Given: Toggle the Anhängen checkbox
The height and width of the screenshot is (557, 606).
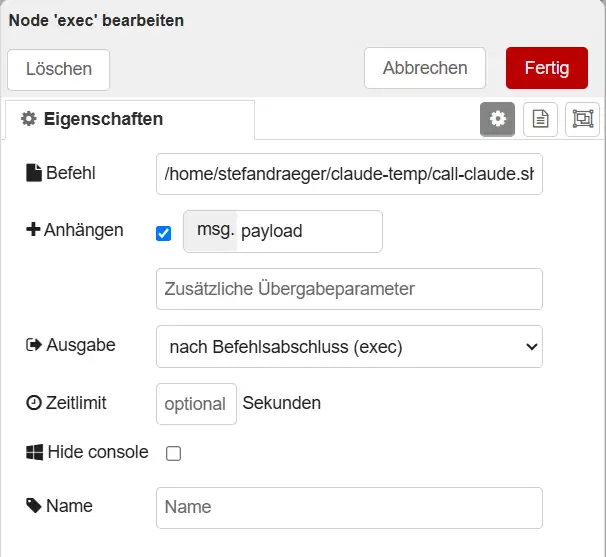Looking at the screenshot, I should click(163, 233).
